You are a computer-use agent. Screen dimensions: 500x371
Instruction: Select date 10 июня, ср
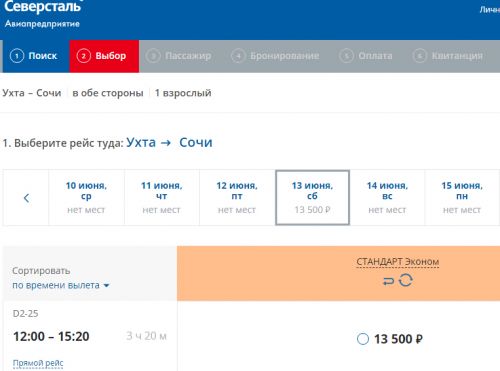pos(86,198)
